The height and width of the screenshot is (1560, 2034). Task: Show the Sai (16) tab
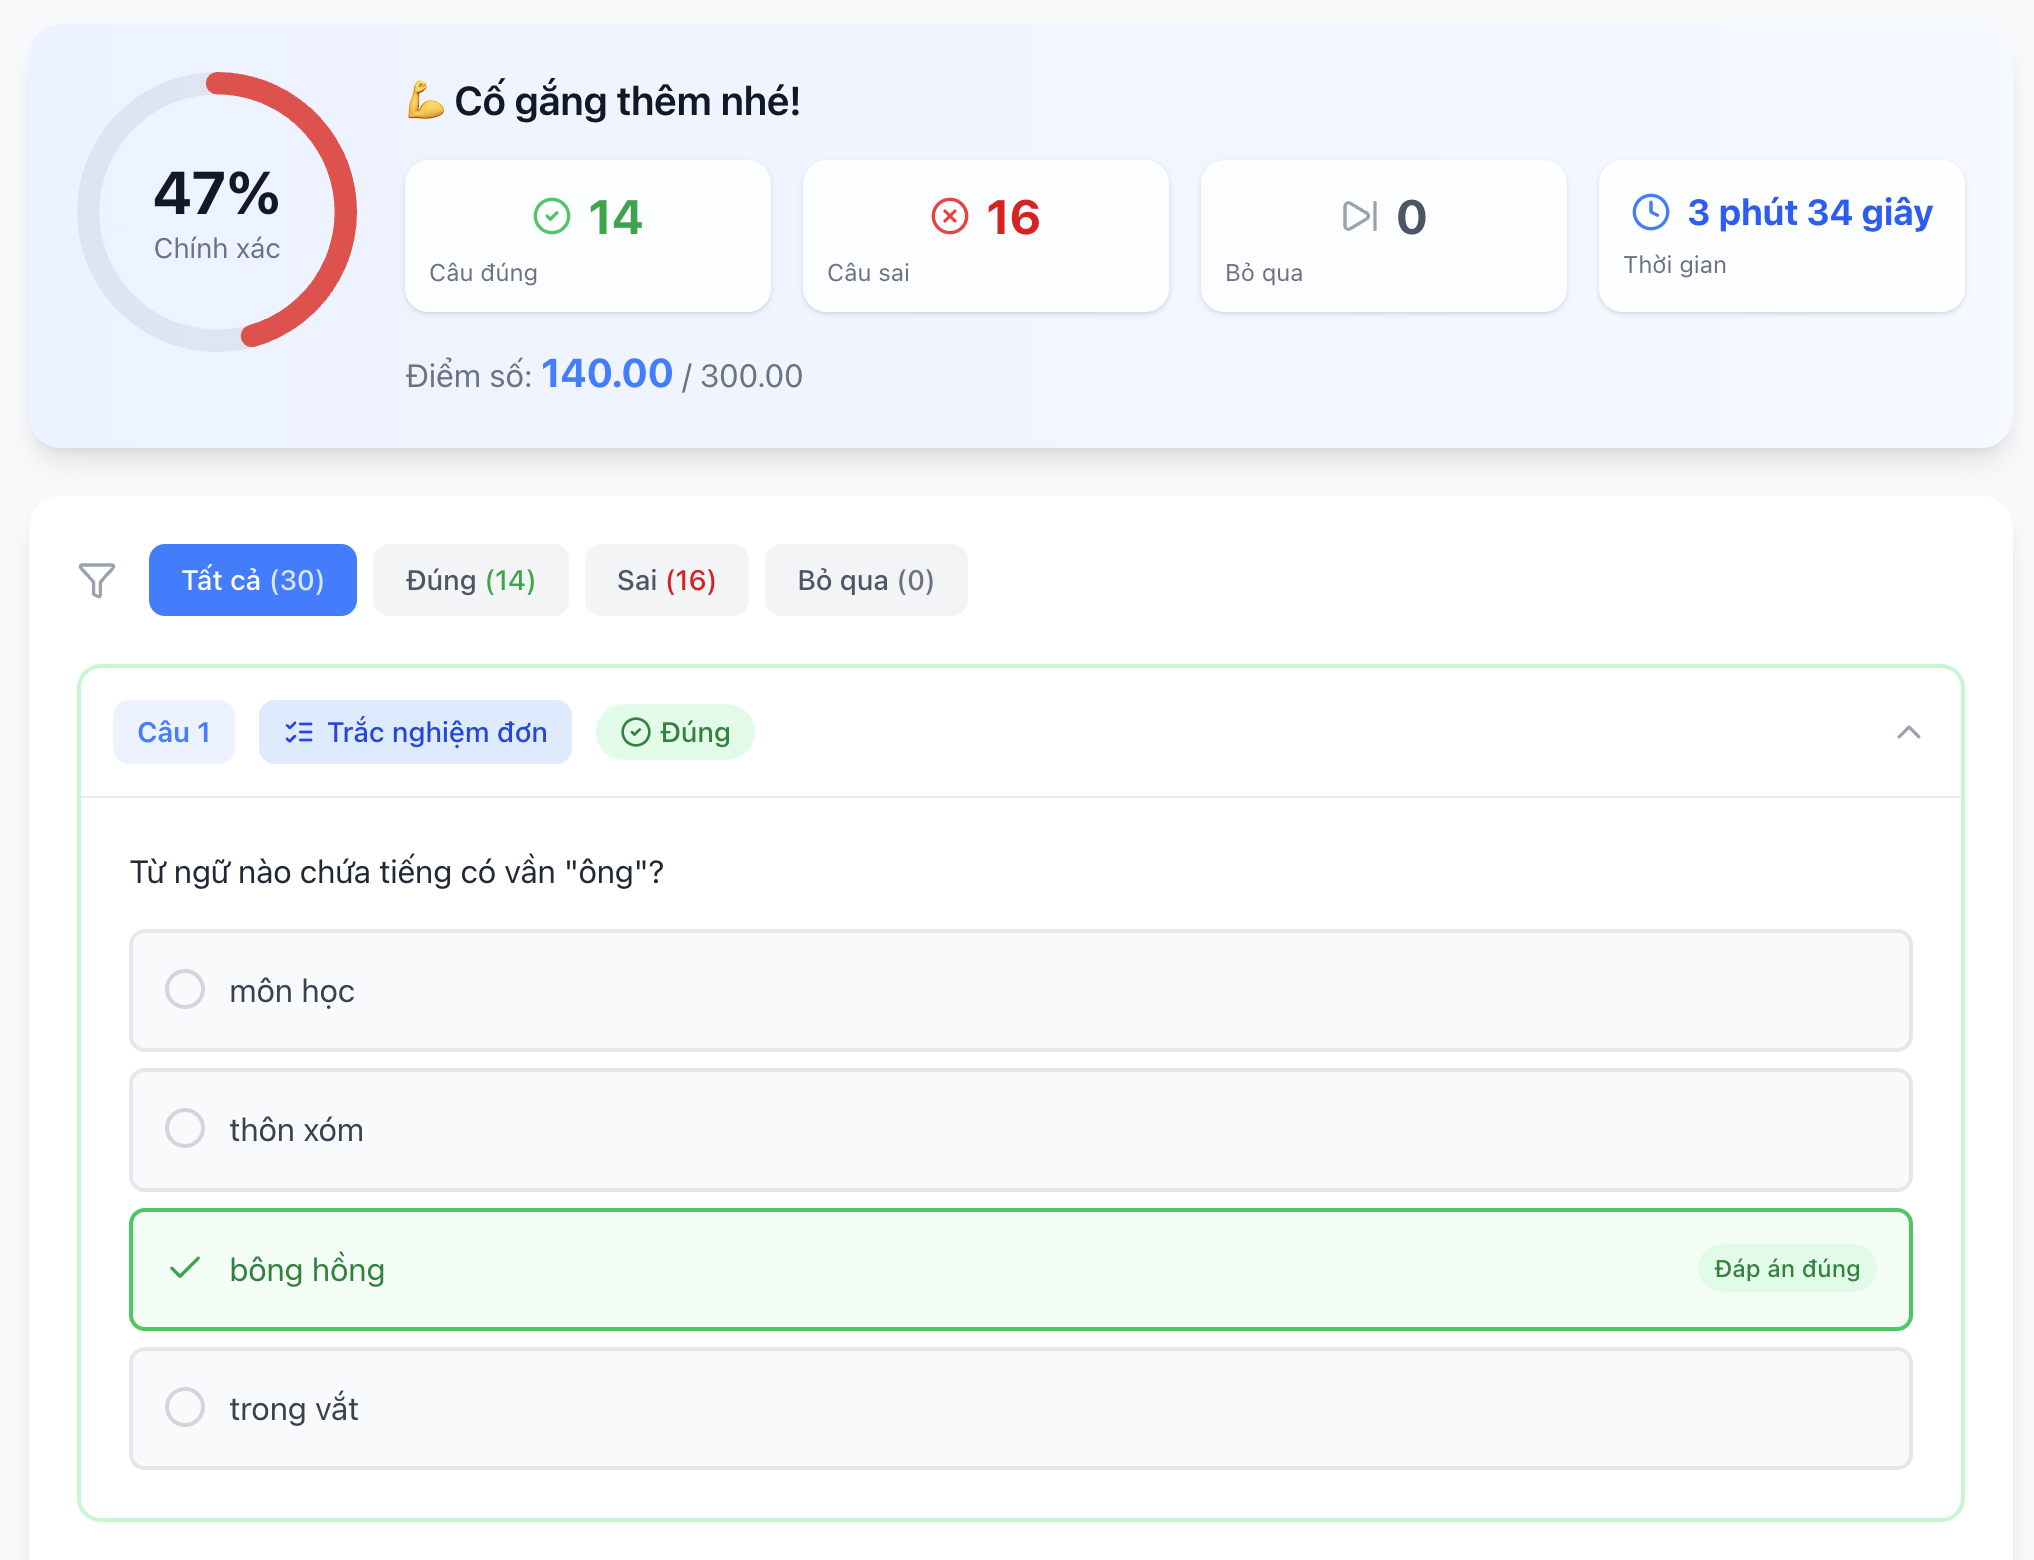(x=666, y=580)
